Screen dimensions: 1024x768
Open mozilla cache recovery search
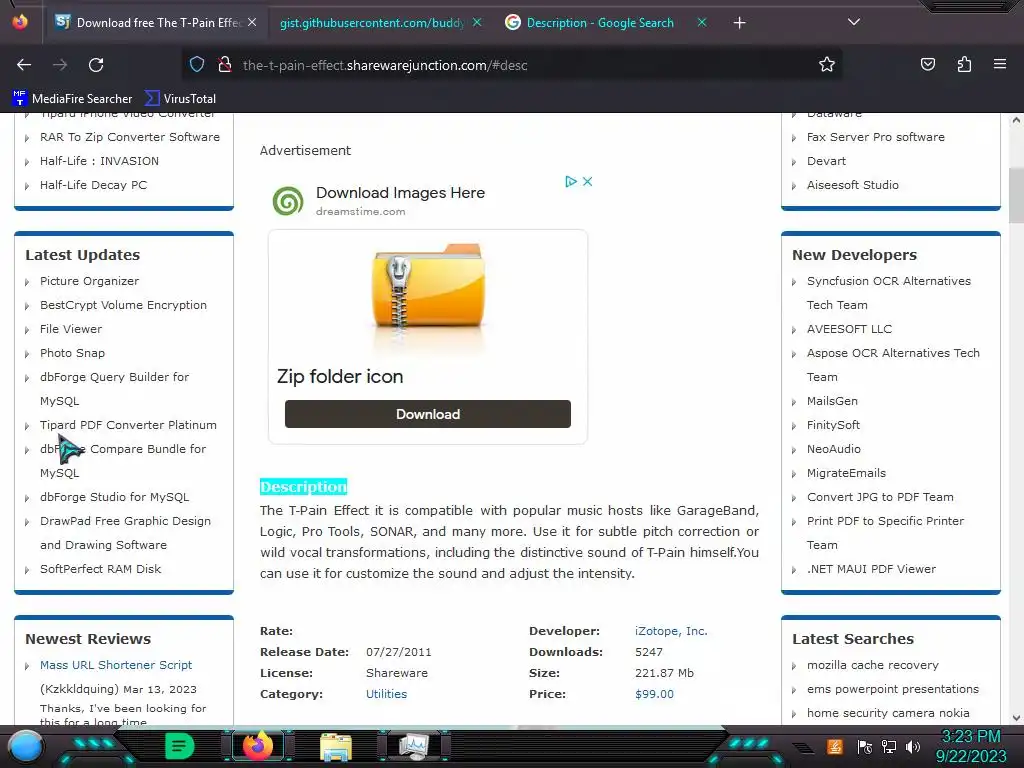click(x=872, y=665)
